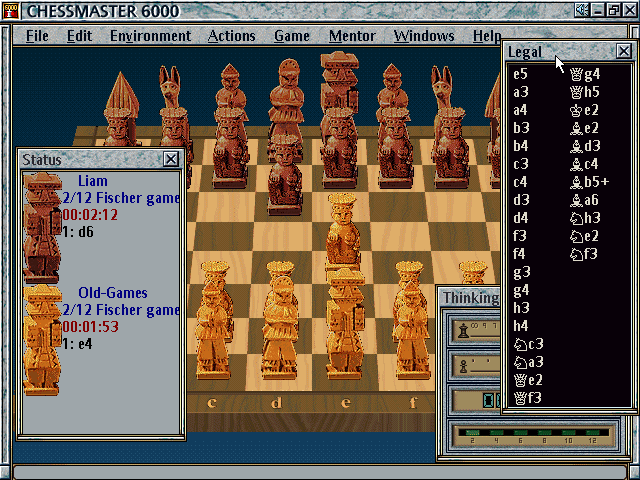Viewport: 640px width, 480px height.
Task: Close the Status panel
Action: click(171, 159)
